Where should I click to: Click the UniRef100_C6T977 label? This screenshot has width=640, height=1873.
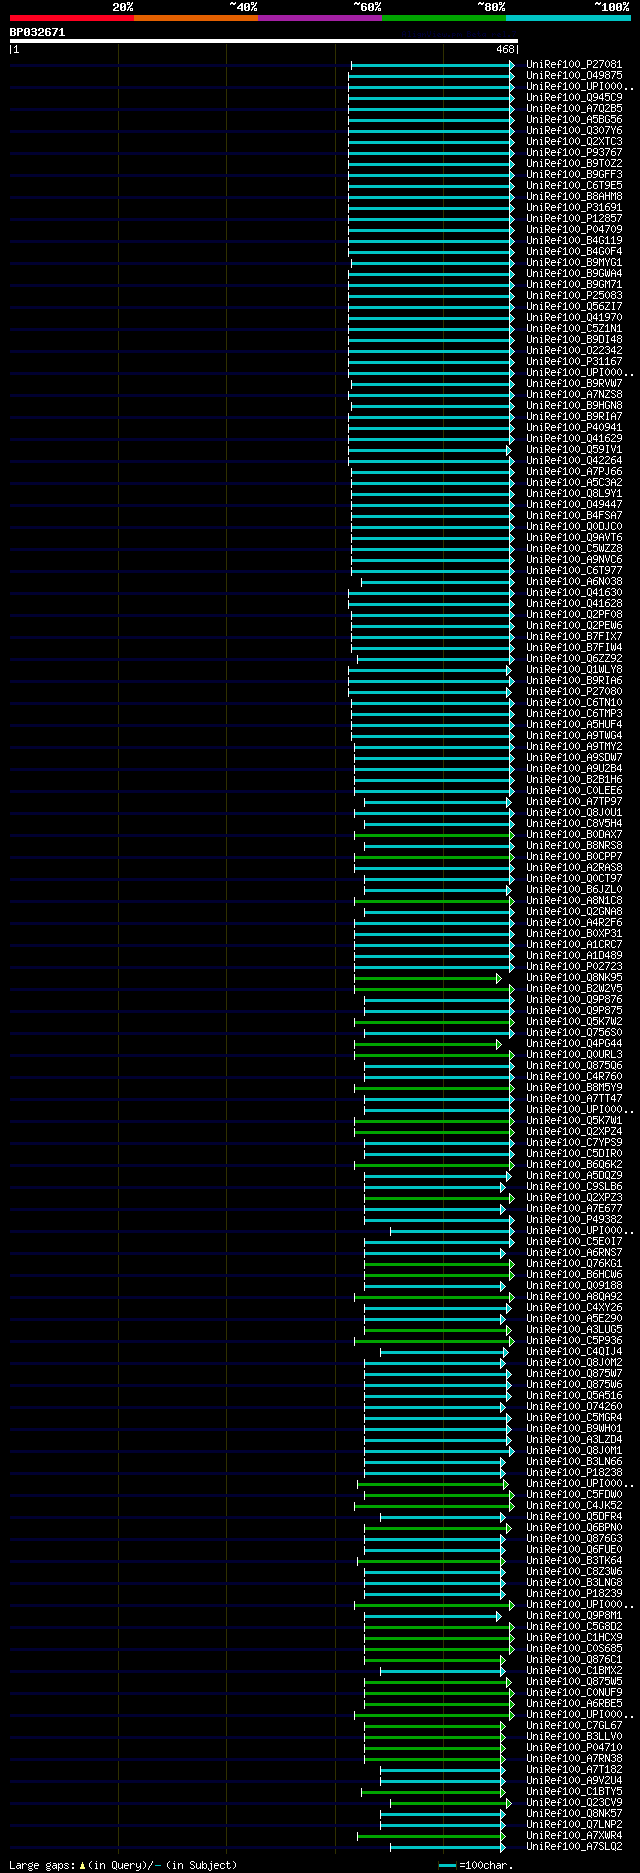pyautogui.click(x=574, y=571)
